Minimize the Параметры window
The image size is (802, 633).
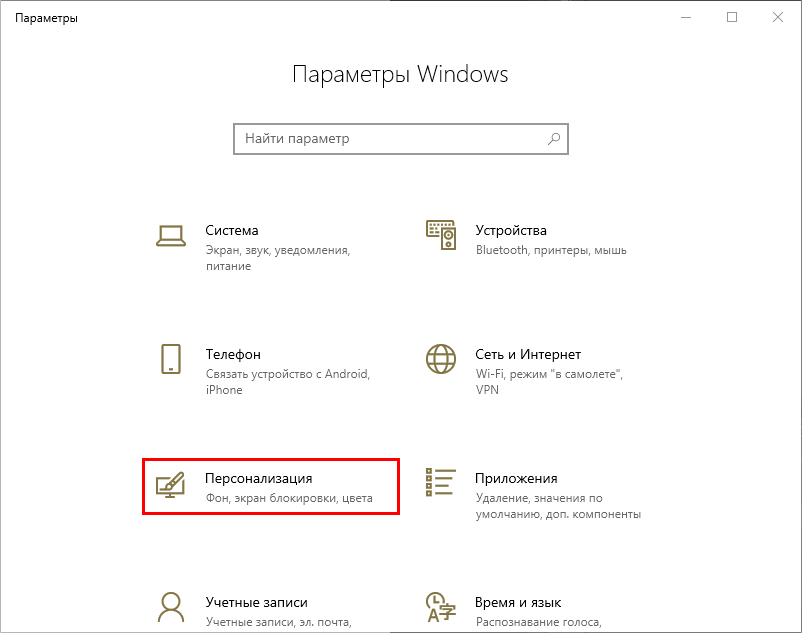point(686,17)
